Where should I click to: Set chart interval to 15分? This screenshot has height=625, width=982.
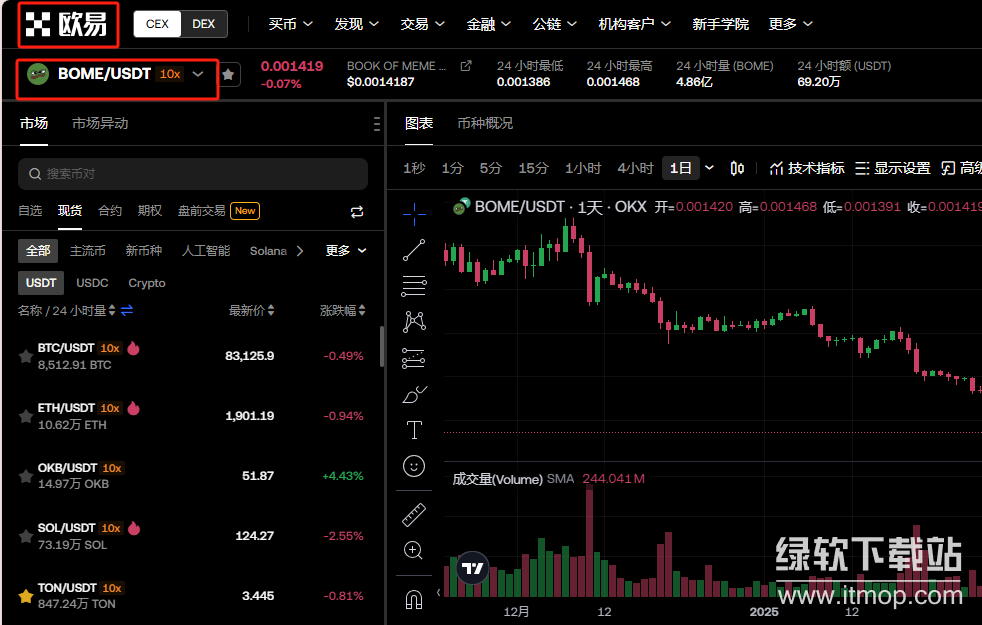[533, 168]
